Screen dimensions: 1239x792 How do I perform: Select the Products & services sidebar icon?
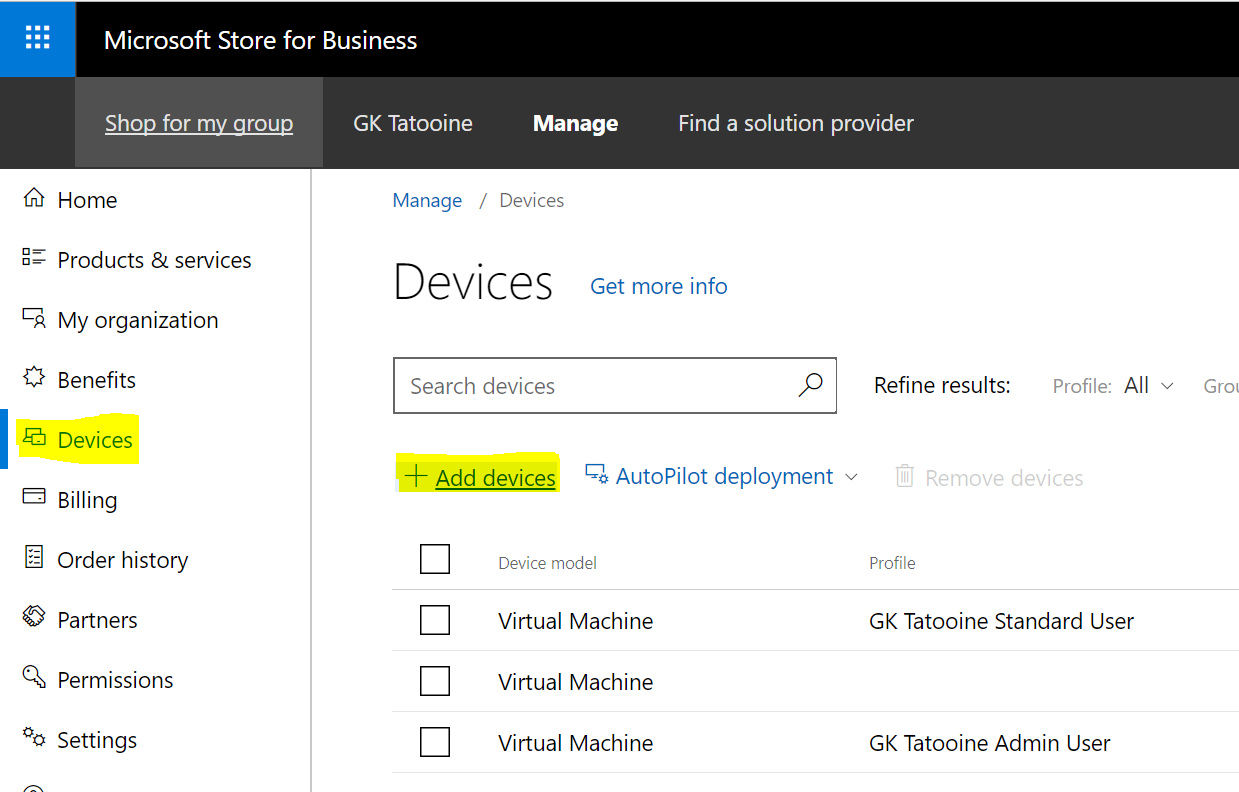click(x=32, y=259)
